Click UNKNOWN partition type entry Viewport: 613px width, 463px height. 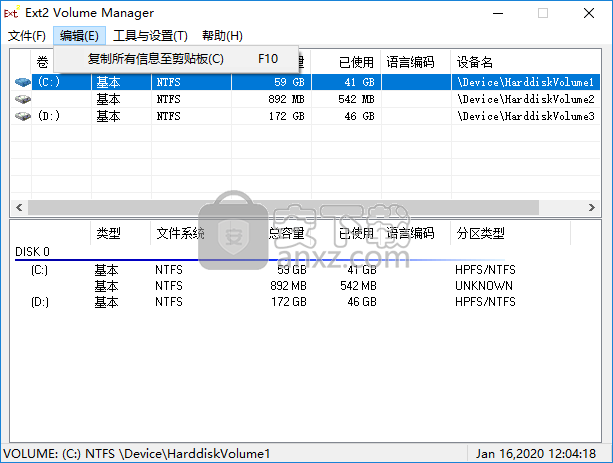484,286
